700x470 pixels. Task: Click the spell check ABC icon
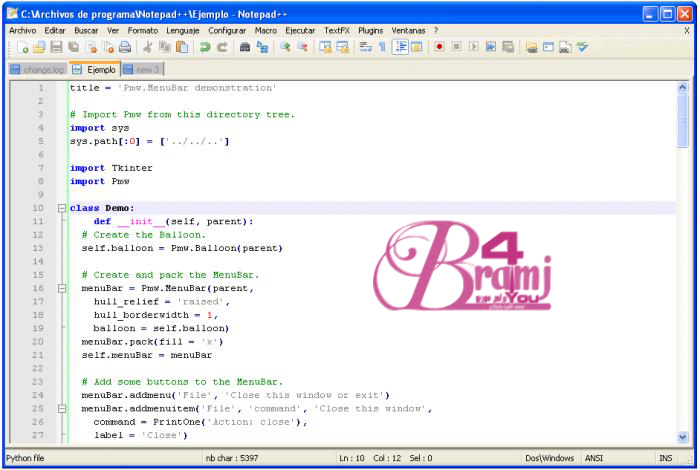click(x=582, y=47)
